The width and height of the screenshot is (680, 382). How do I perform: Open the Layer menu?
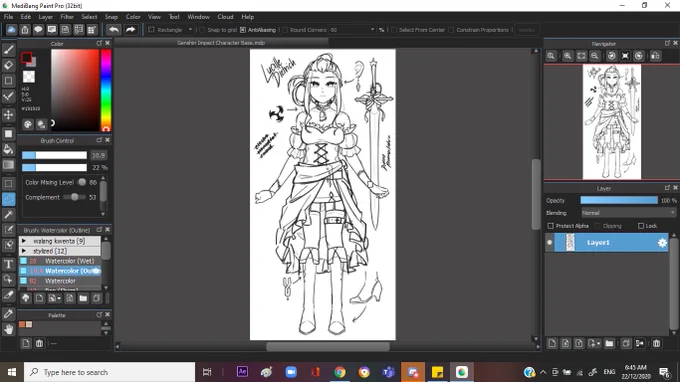(46, 17)
